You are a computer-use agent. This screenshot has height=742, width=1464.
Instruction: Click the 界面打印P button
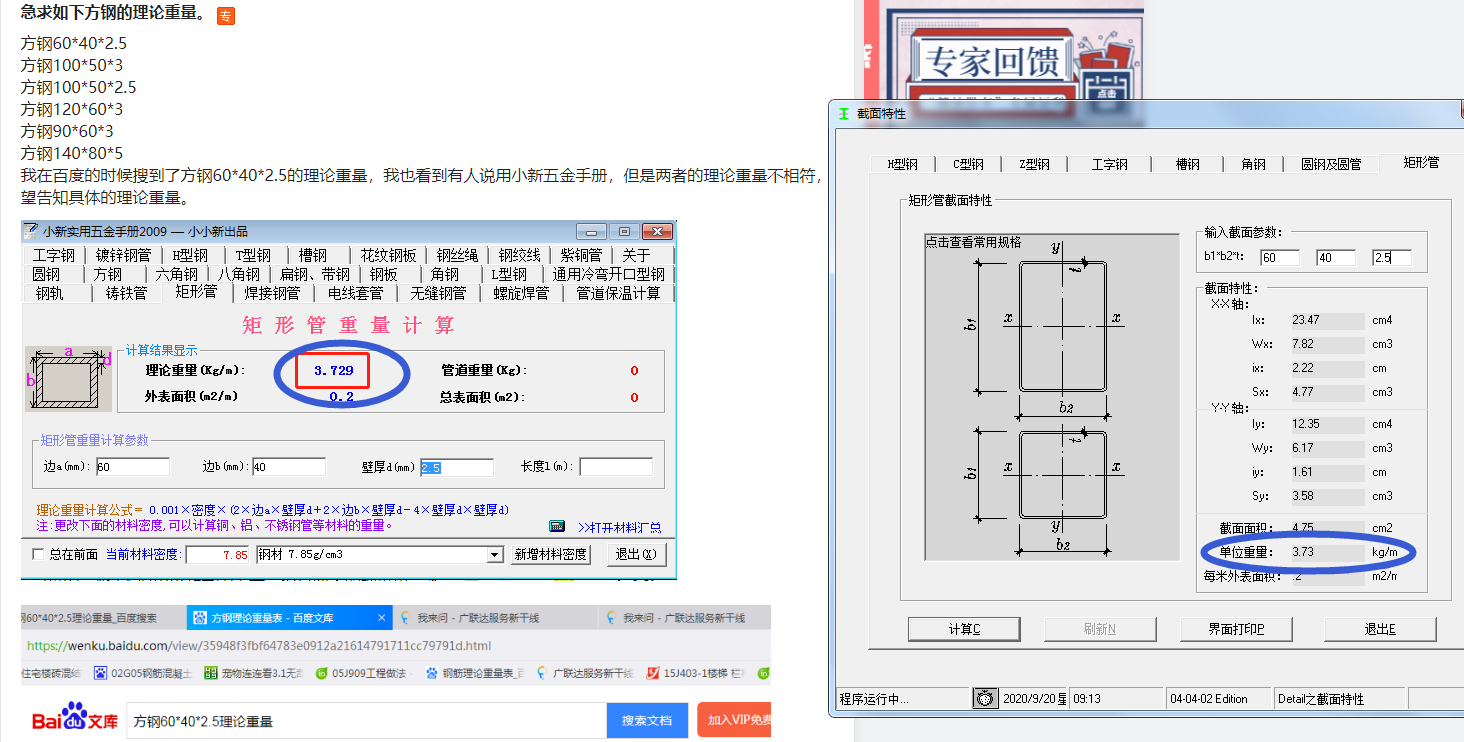pyautogui.click(x=1236, y=629)
